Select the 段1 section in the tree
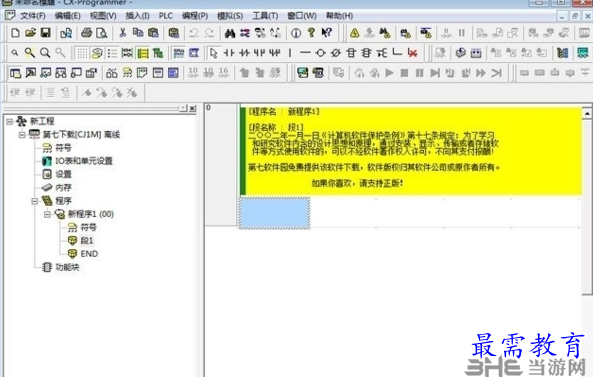 (x=87, y=240)
